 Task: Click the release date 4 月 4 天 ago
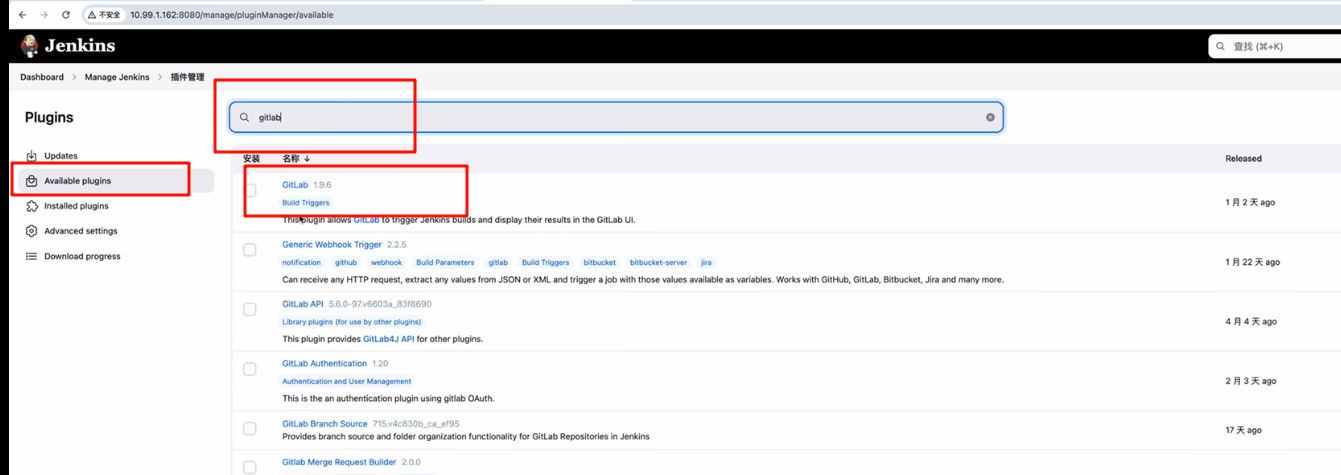point(1251,322)
